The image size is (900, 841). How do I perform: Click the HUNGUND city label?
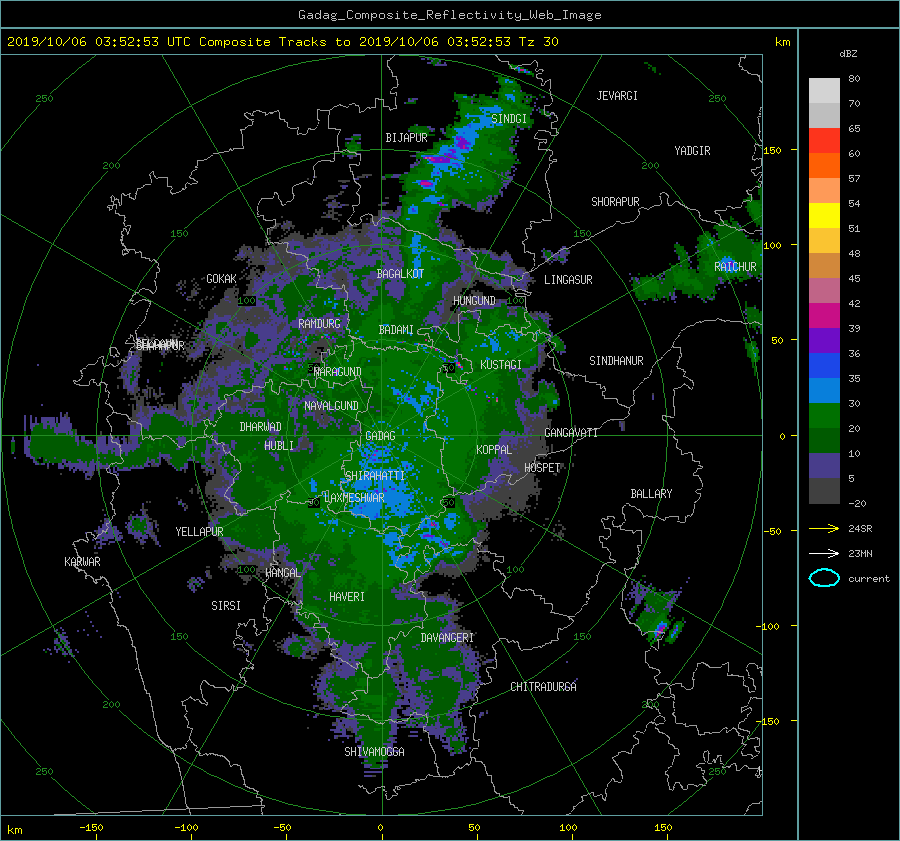474,301
